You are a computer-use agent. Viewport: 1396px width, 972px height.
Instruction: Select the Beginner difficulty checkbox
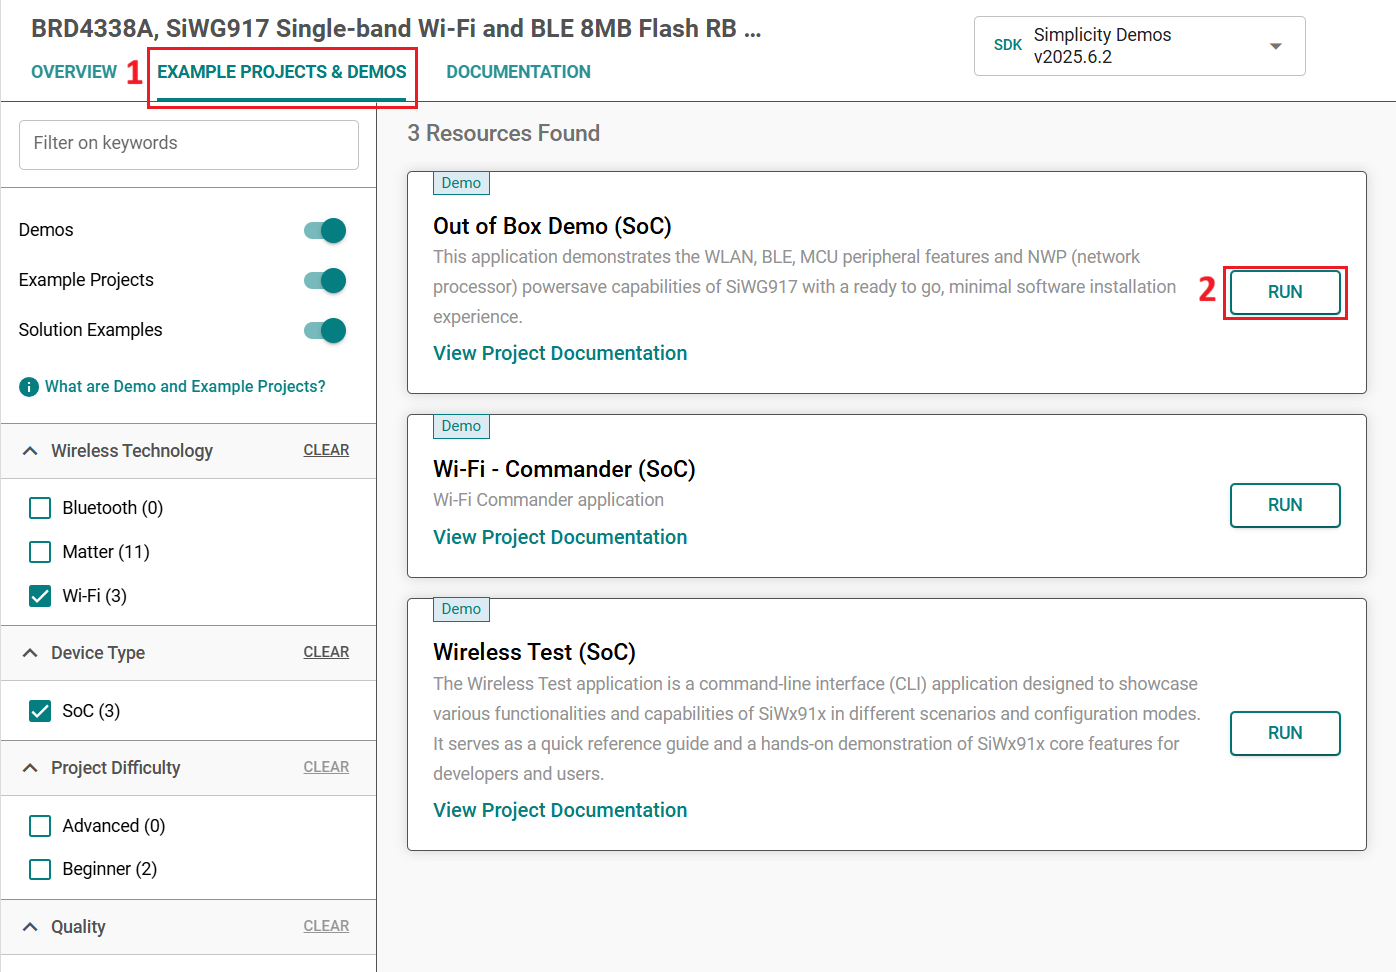(x=40, y=869)
